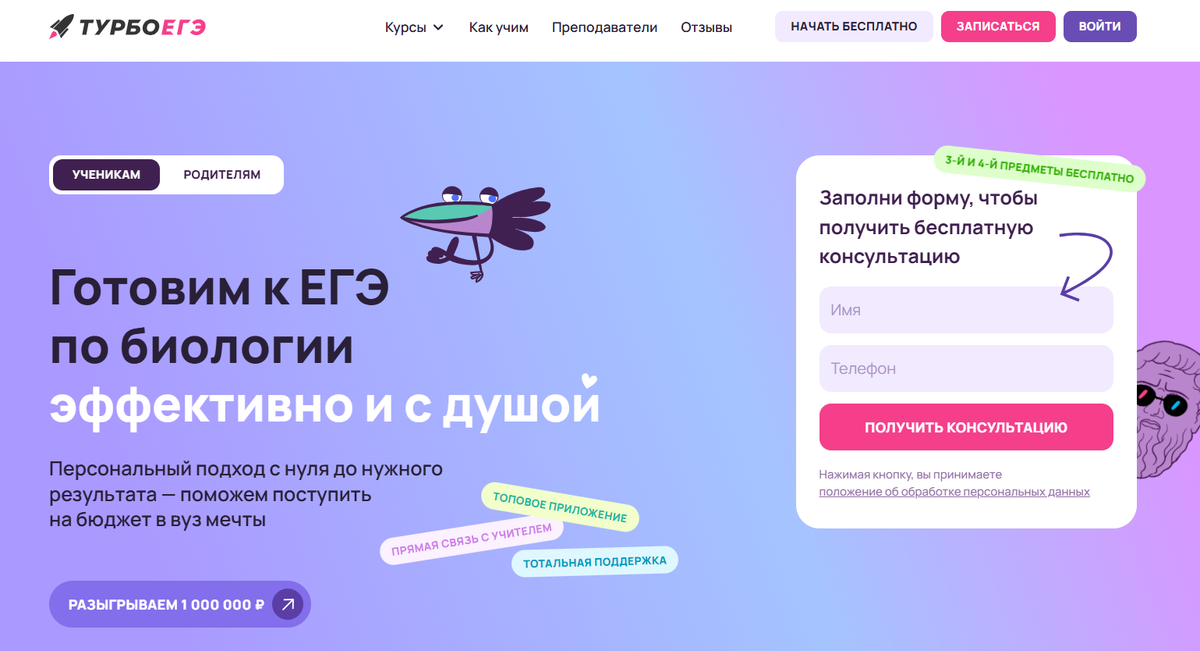Switch to the Ученикам toggle option
Image resolution: width=1200 pixels, height=651 pixels.
[106, 174]
